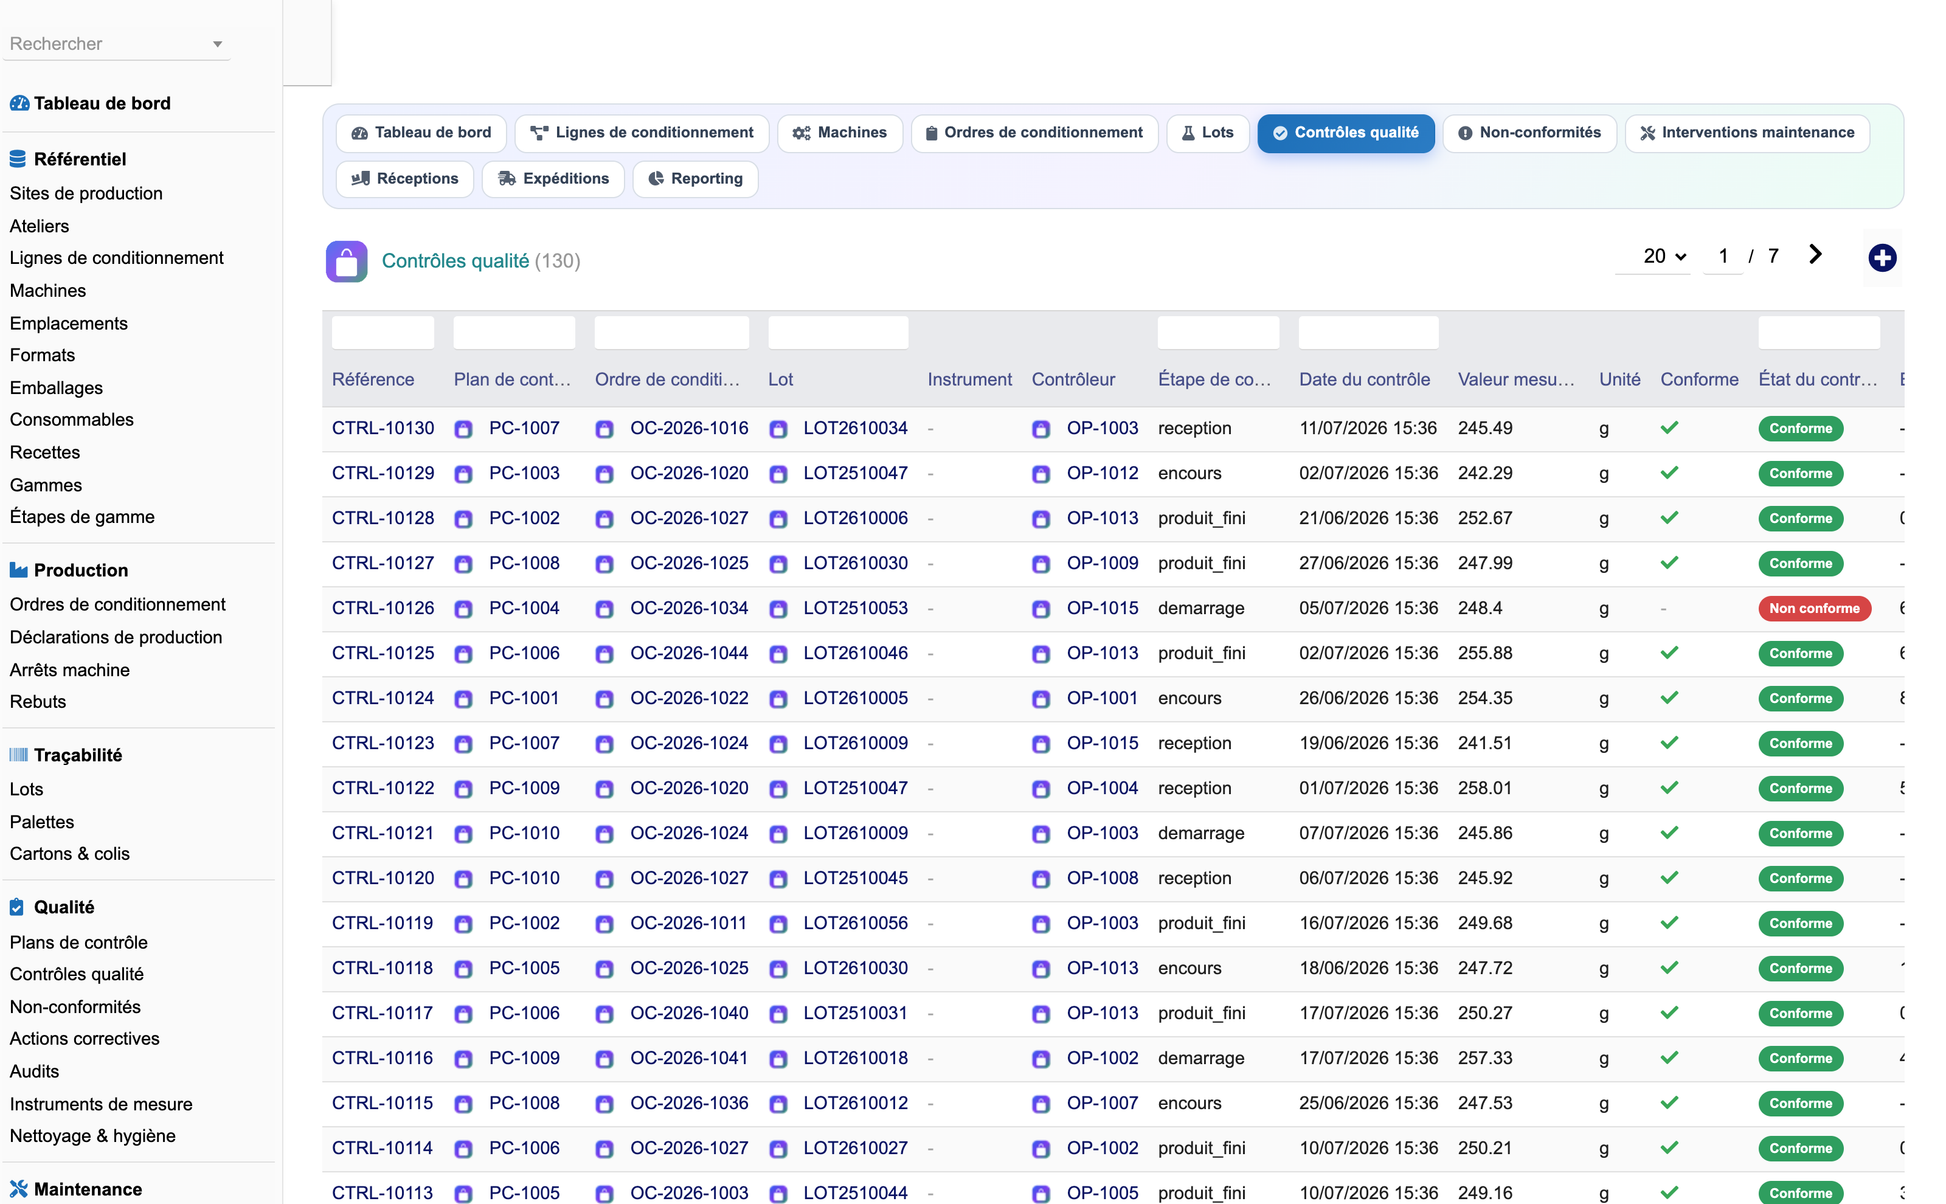Click the Traçabilité barcode icon in sidebar
Viewport: 1946px width, 1204px height.
(18, 755)
